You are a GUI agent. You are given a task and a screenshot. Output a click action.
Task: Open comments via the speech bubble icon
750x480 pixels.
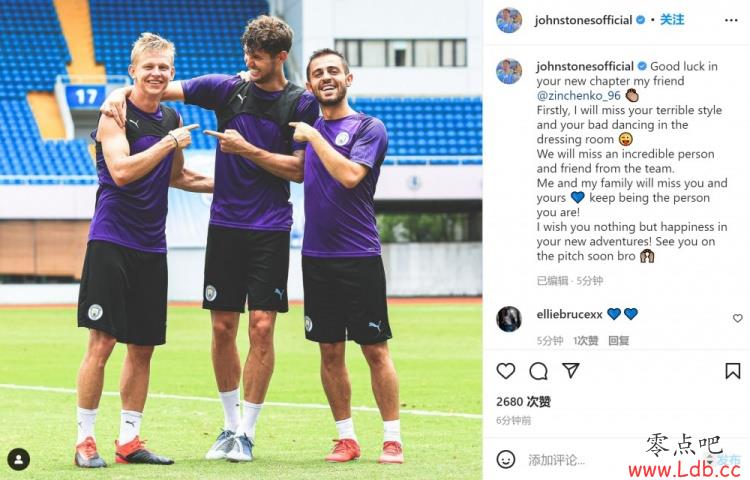538,371
